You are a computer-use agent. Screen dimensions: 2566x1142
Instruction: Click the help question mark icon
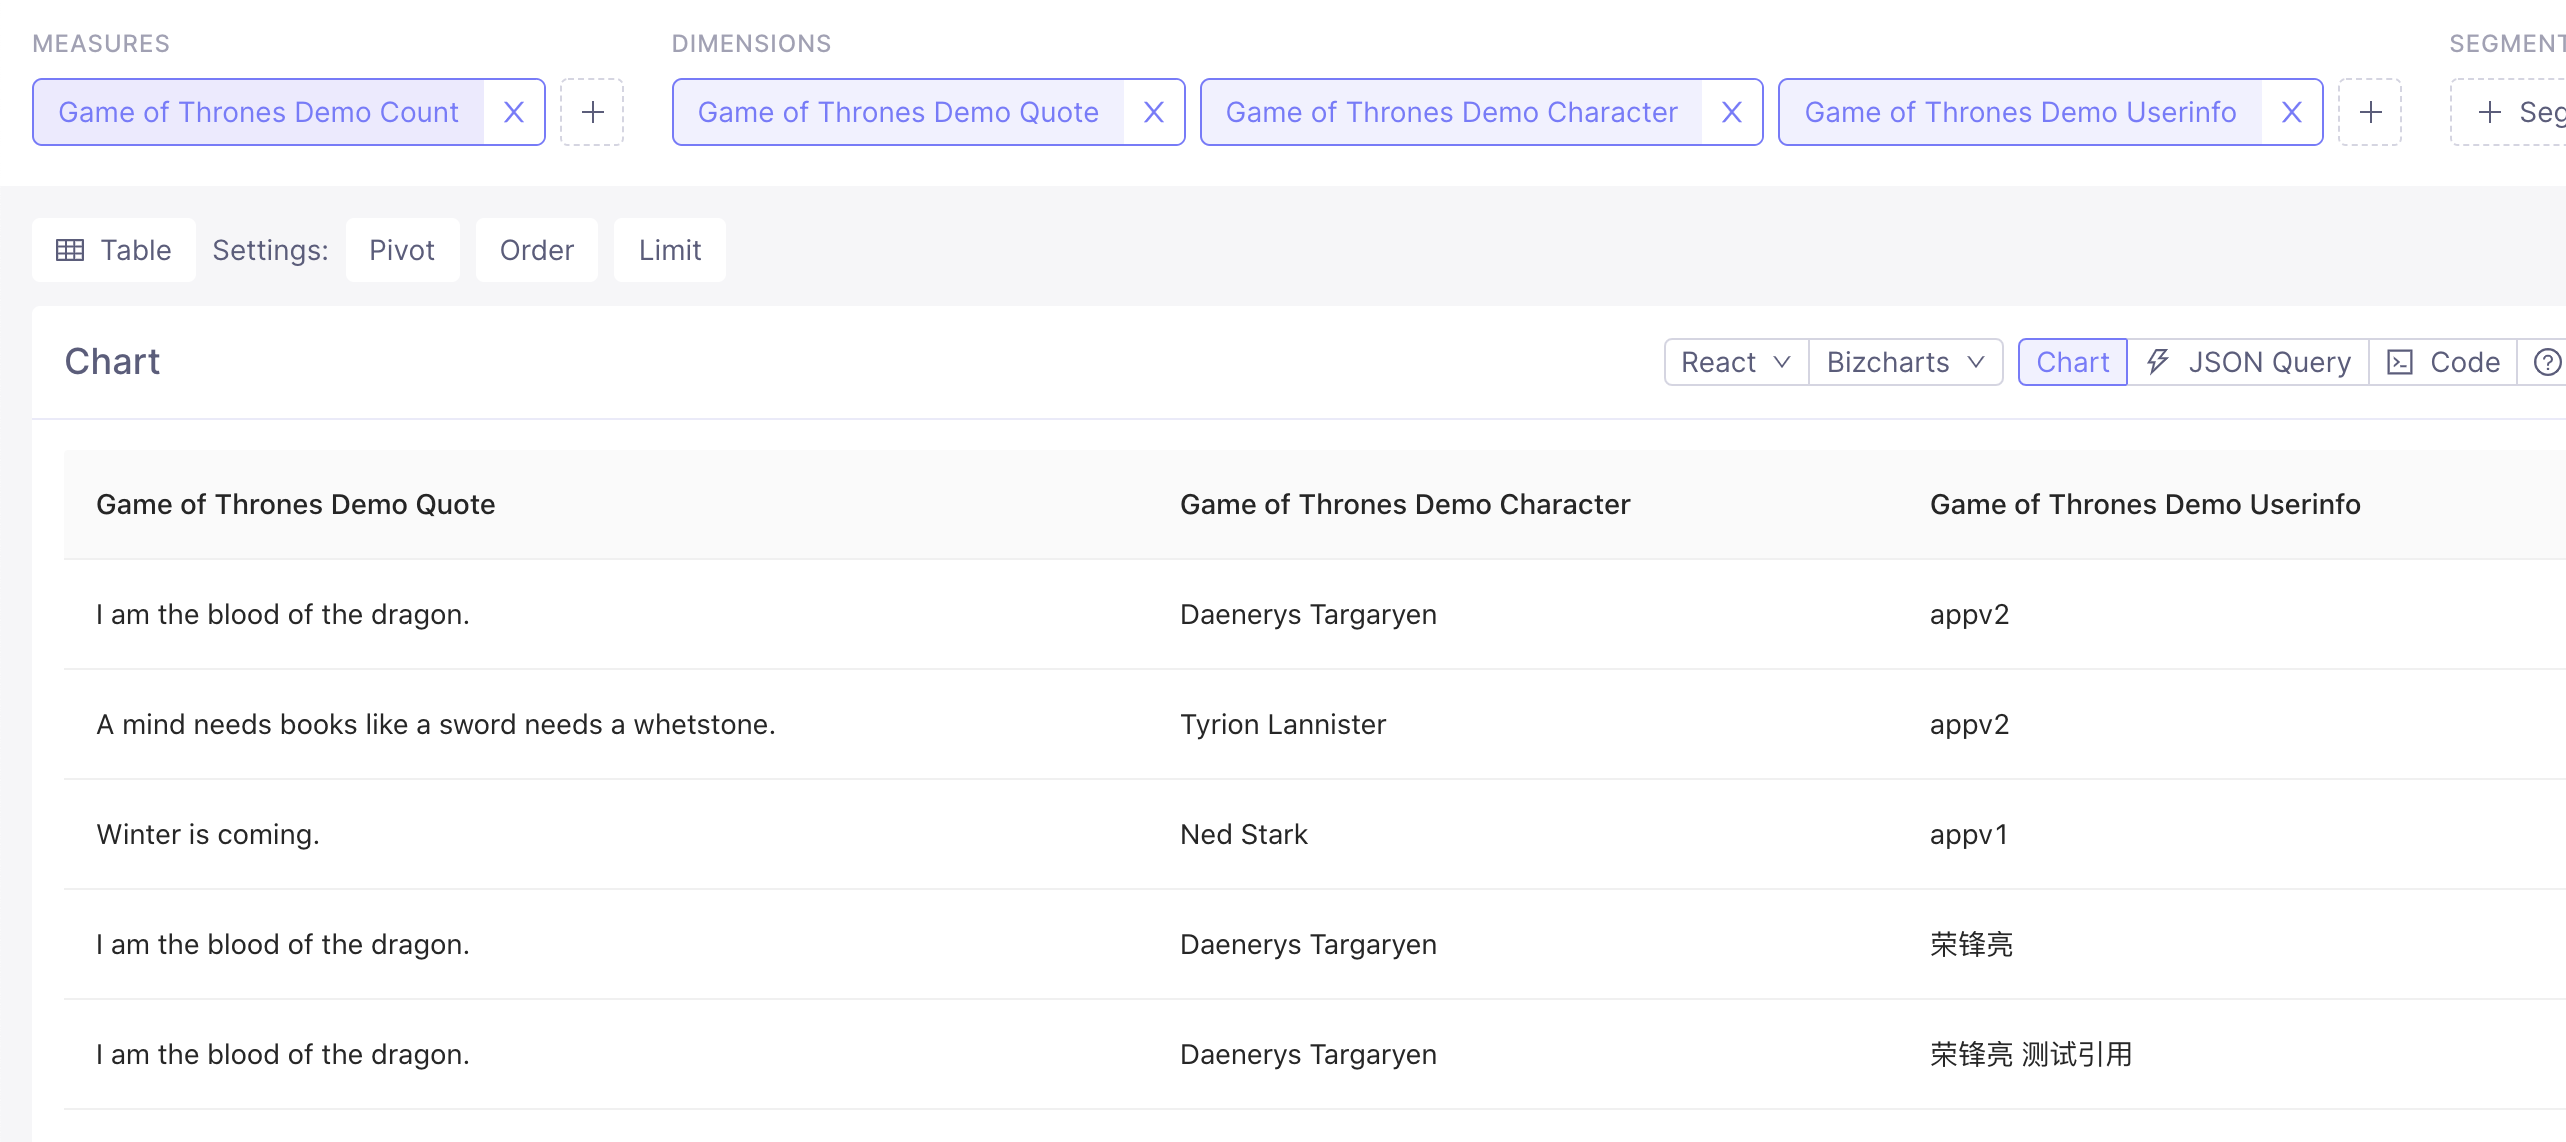(2547, 362)
